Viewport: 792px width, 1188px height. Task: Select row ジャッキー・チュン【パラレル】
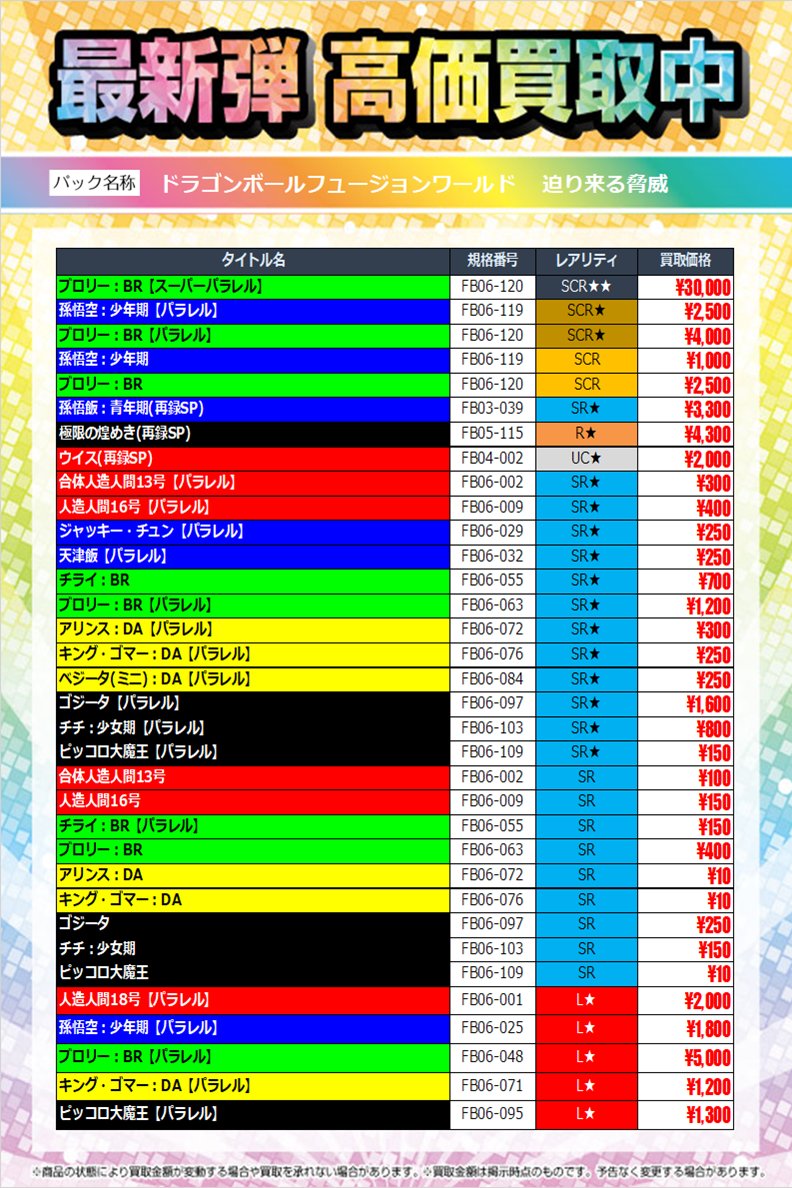point(395,532)
